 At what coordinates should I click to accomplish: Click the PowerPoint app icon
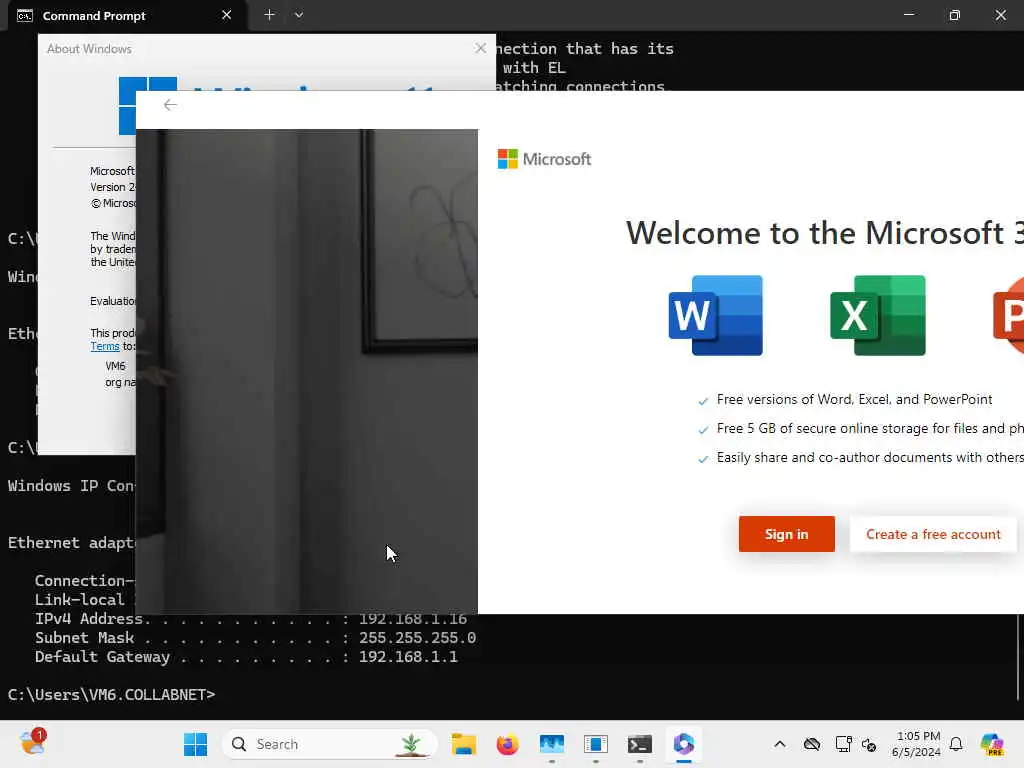pyautogui.click(x=1008, y=315)
